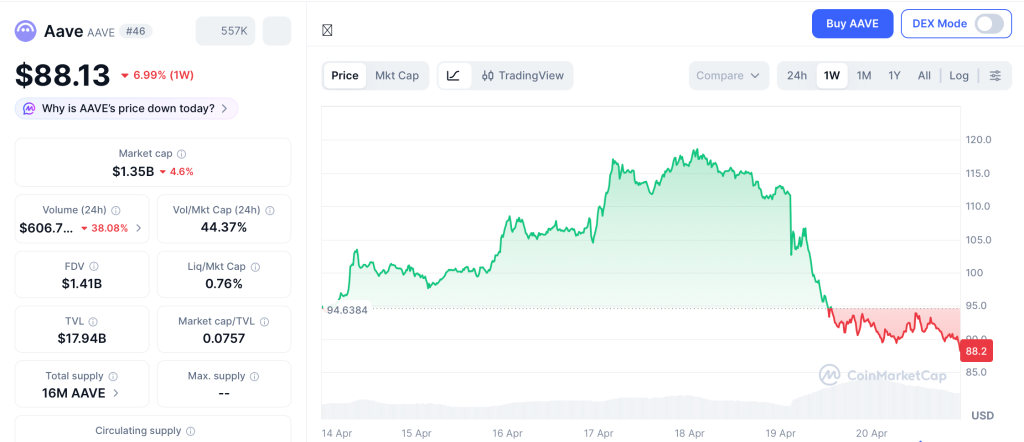This screenshot has height=442, width=1024.
Task: Select the 1Y time range
Action: coord(894,76)
